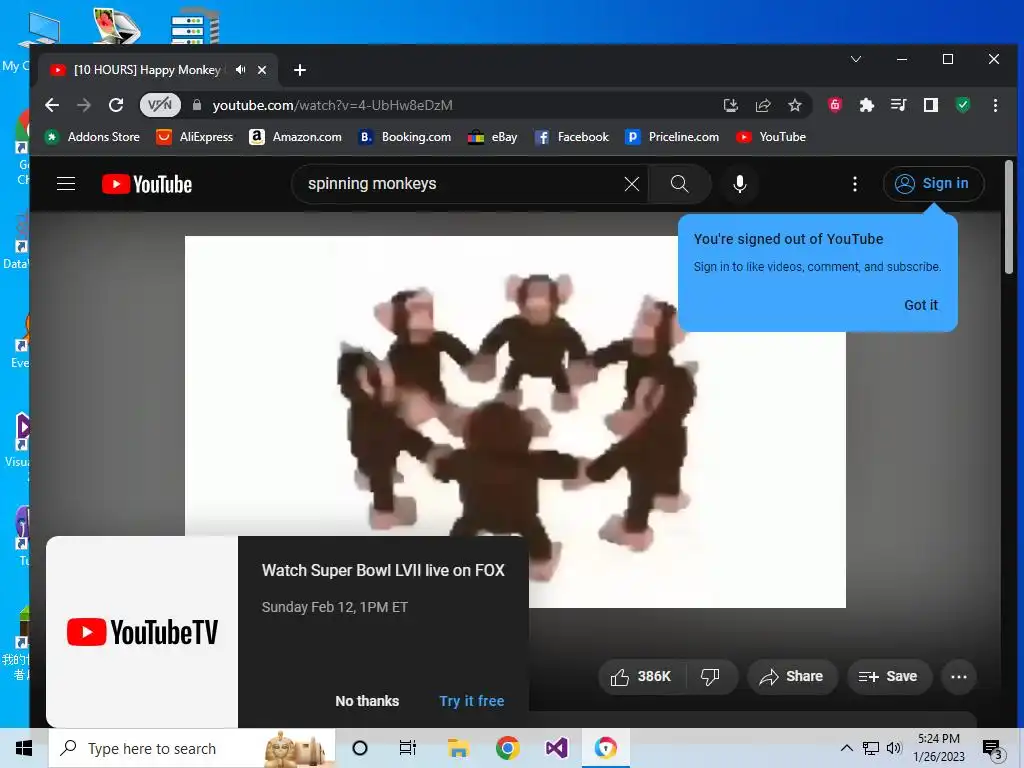Click the page vertical scrollbar
Viewport: 1024px width, 768px height.
pos(1009,217)
